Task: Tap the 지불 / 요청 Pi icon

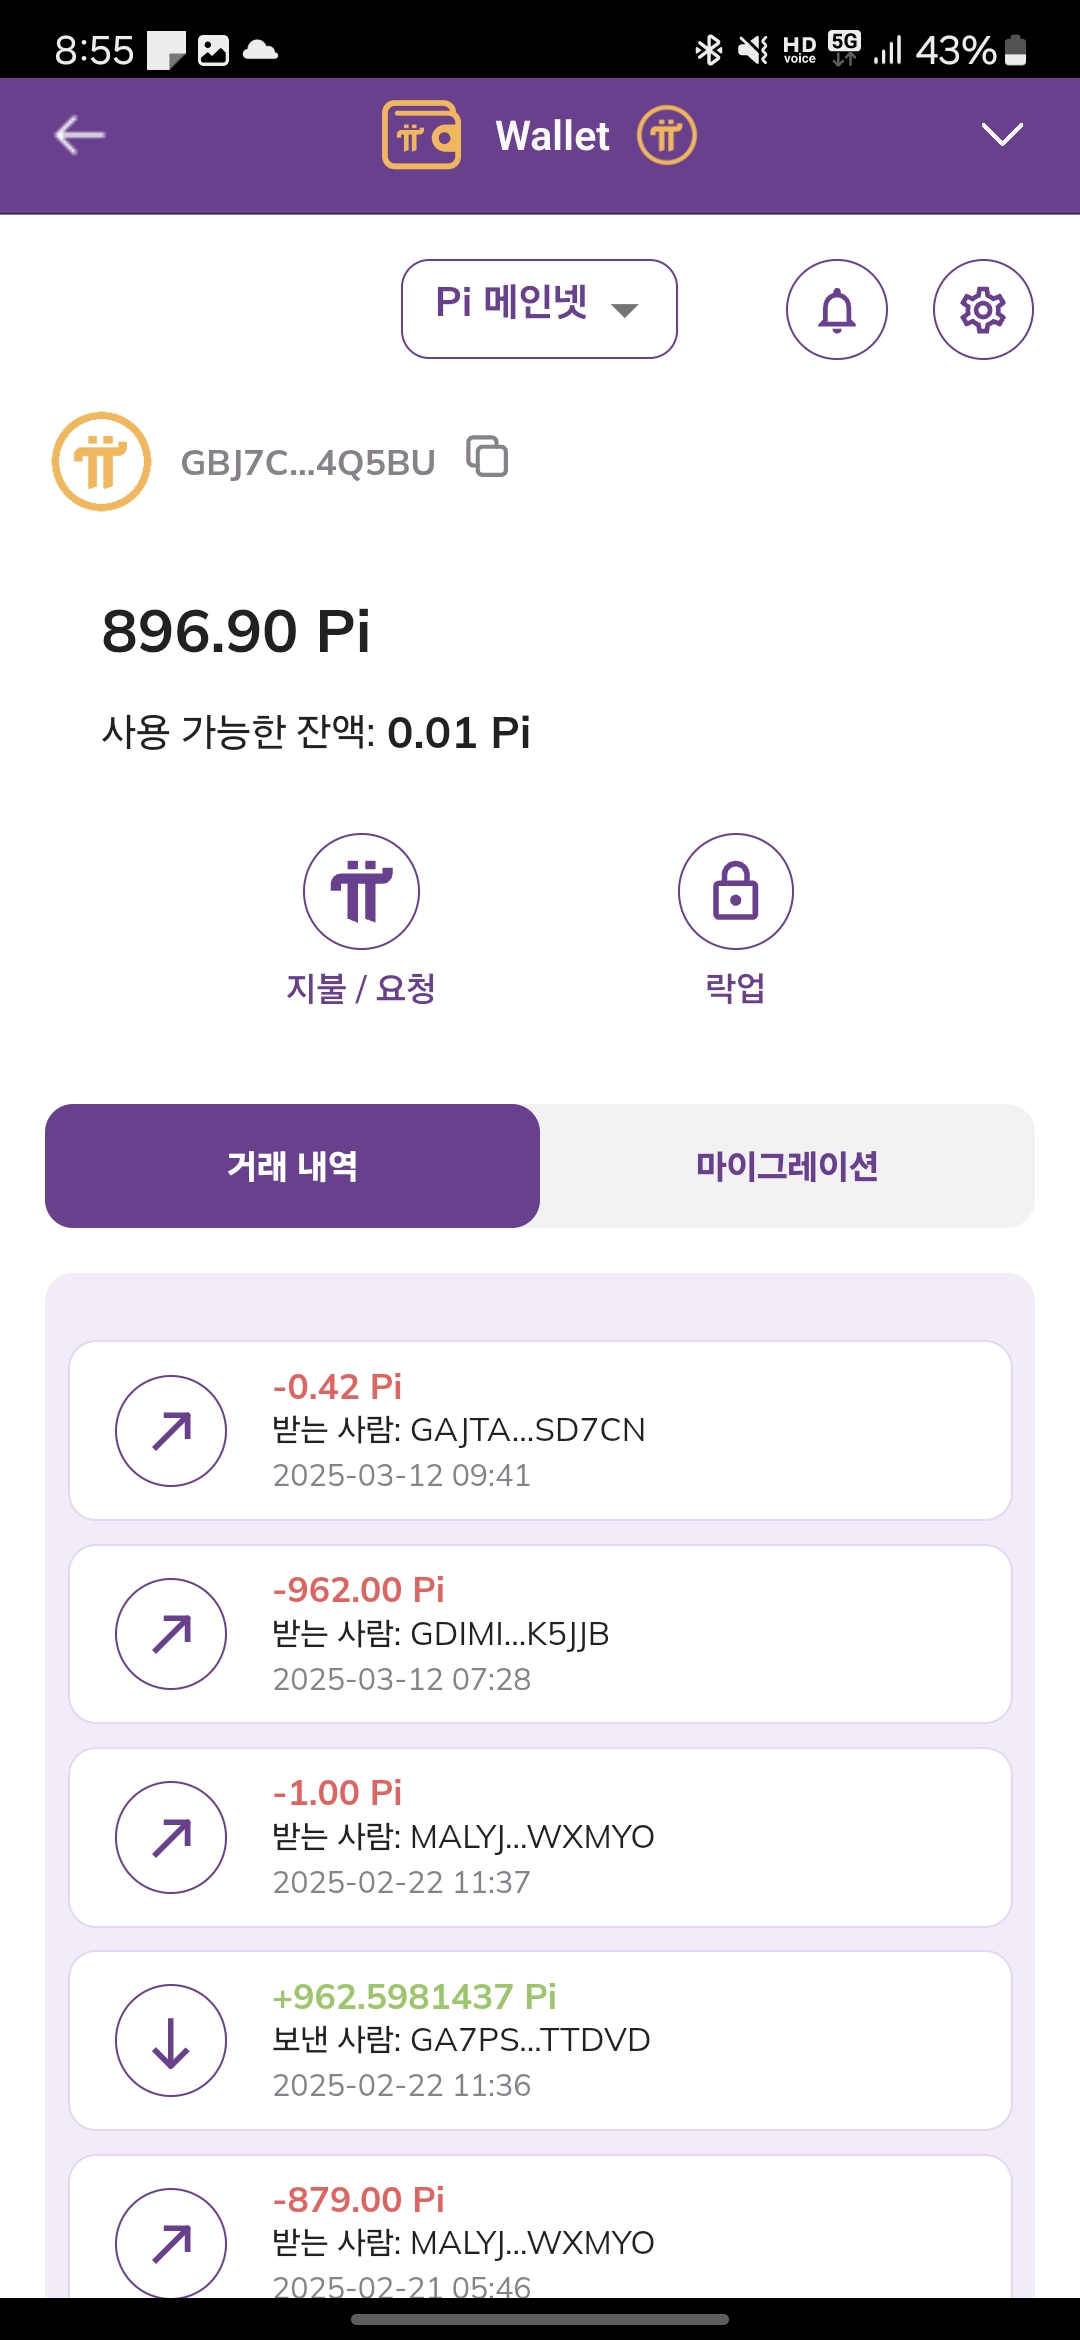Action: pos(361,891)
